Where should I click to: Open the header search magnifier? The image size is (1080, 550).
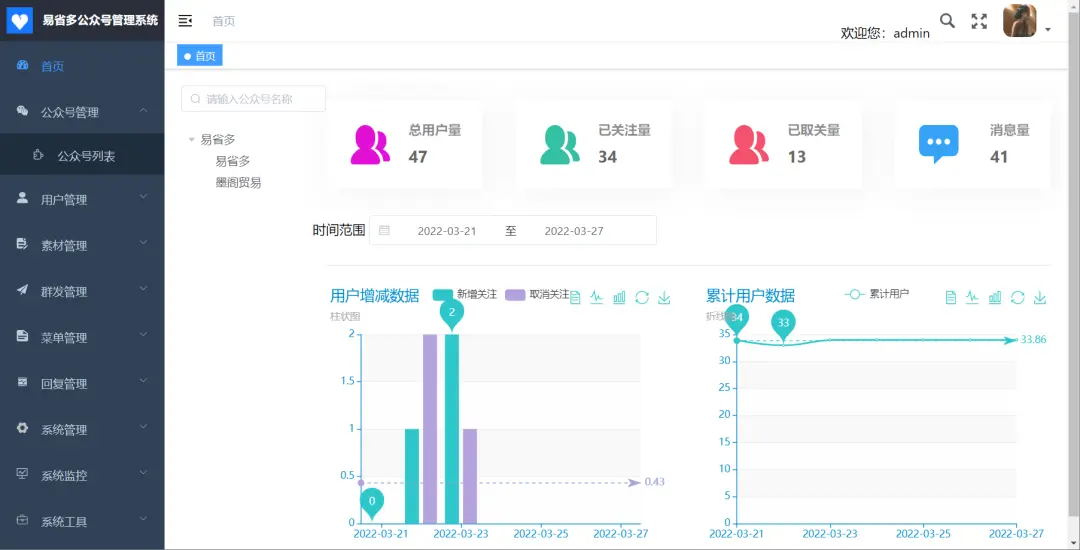tap(948, 21)
